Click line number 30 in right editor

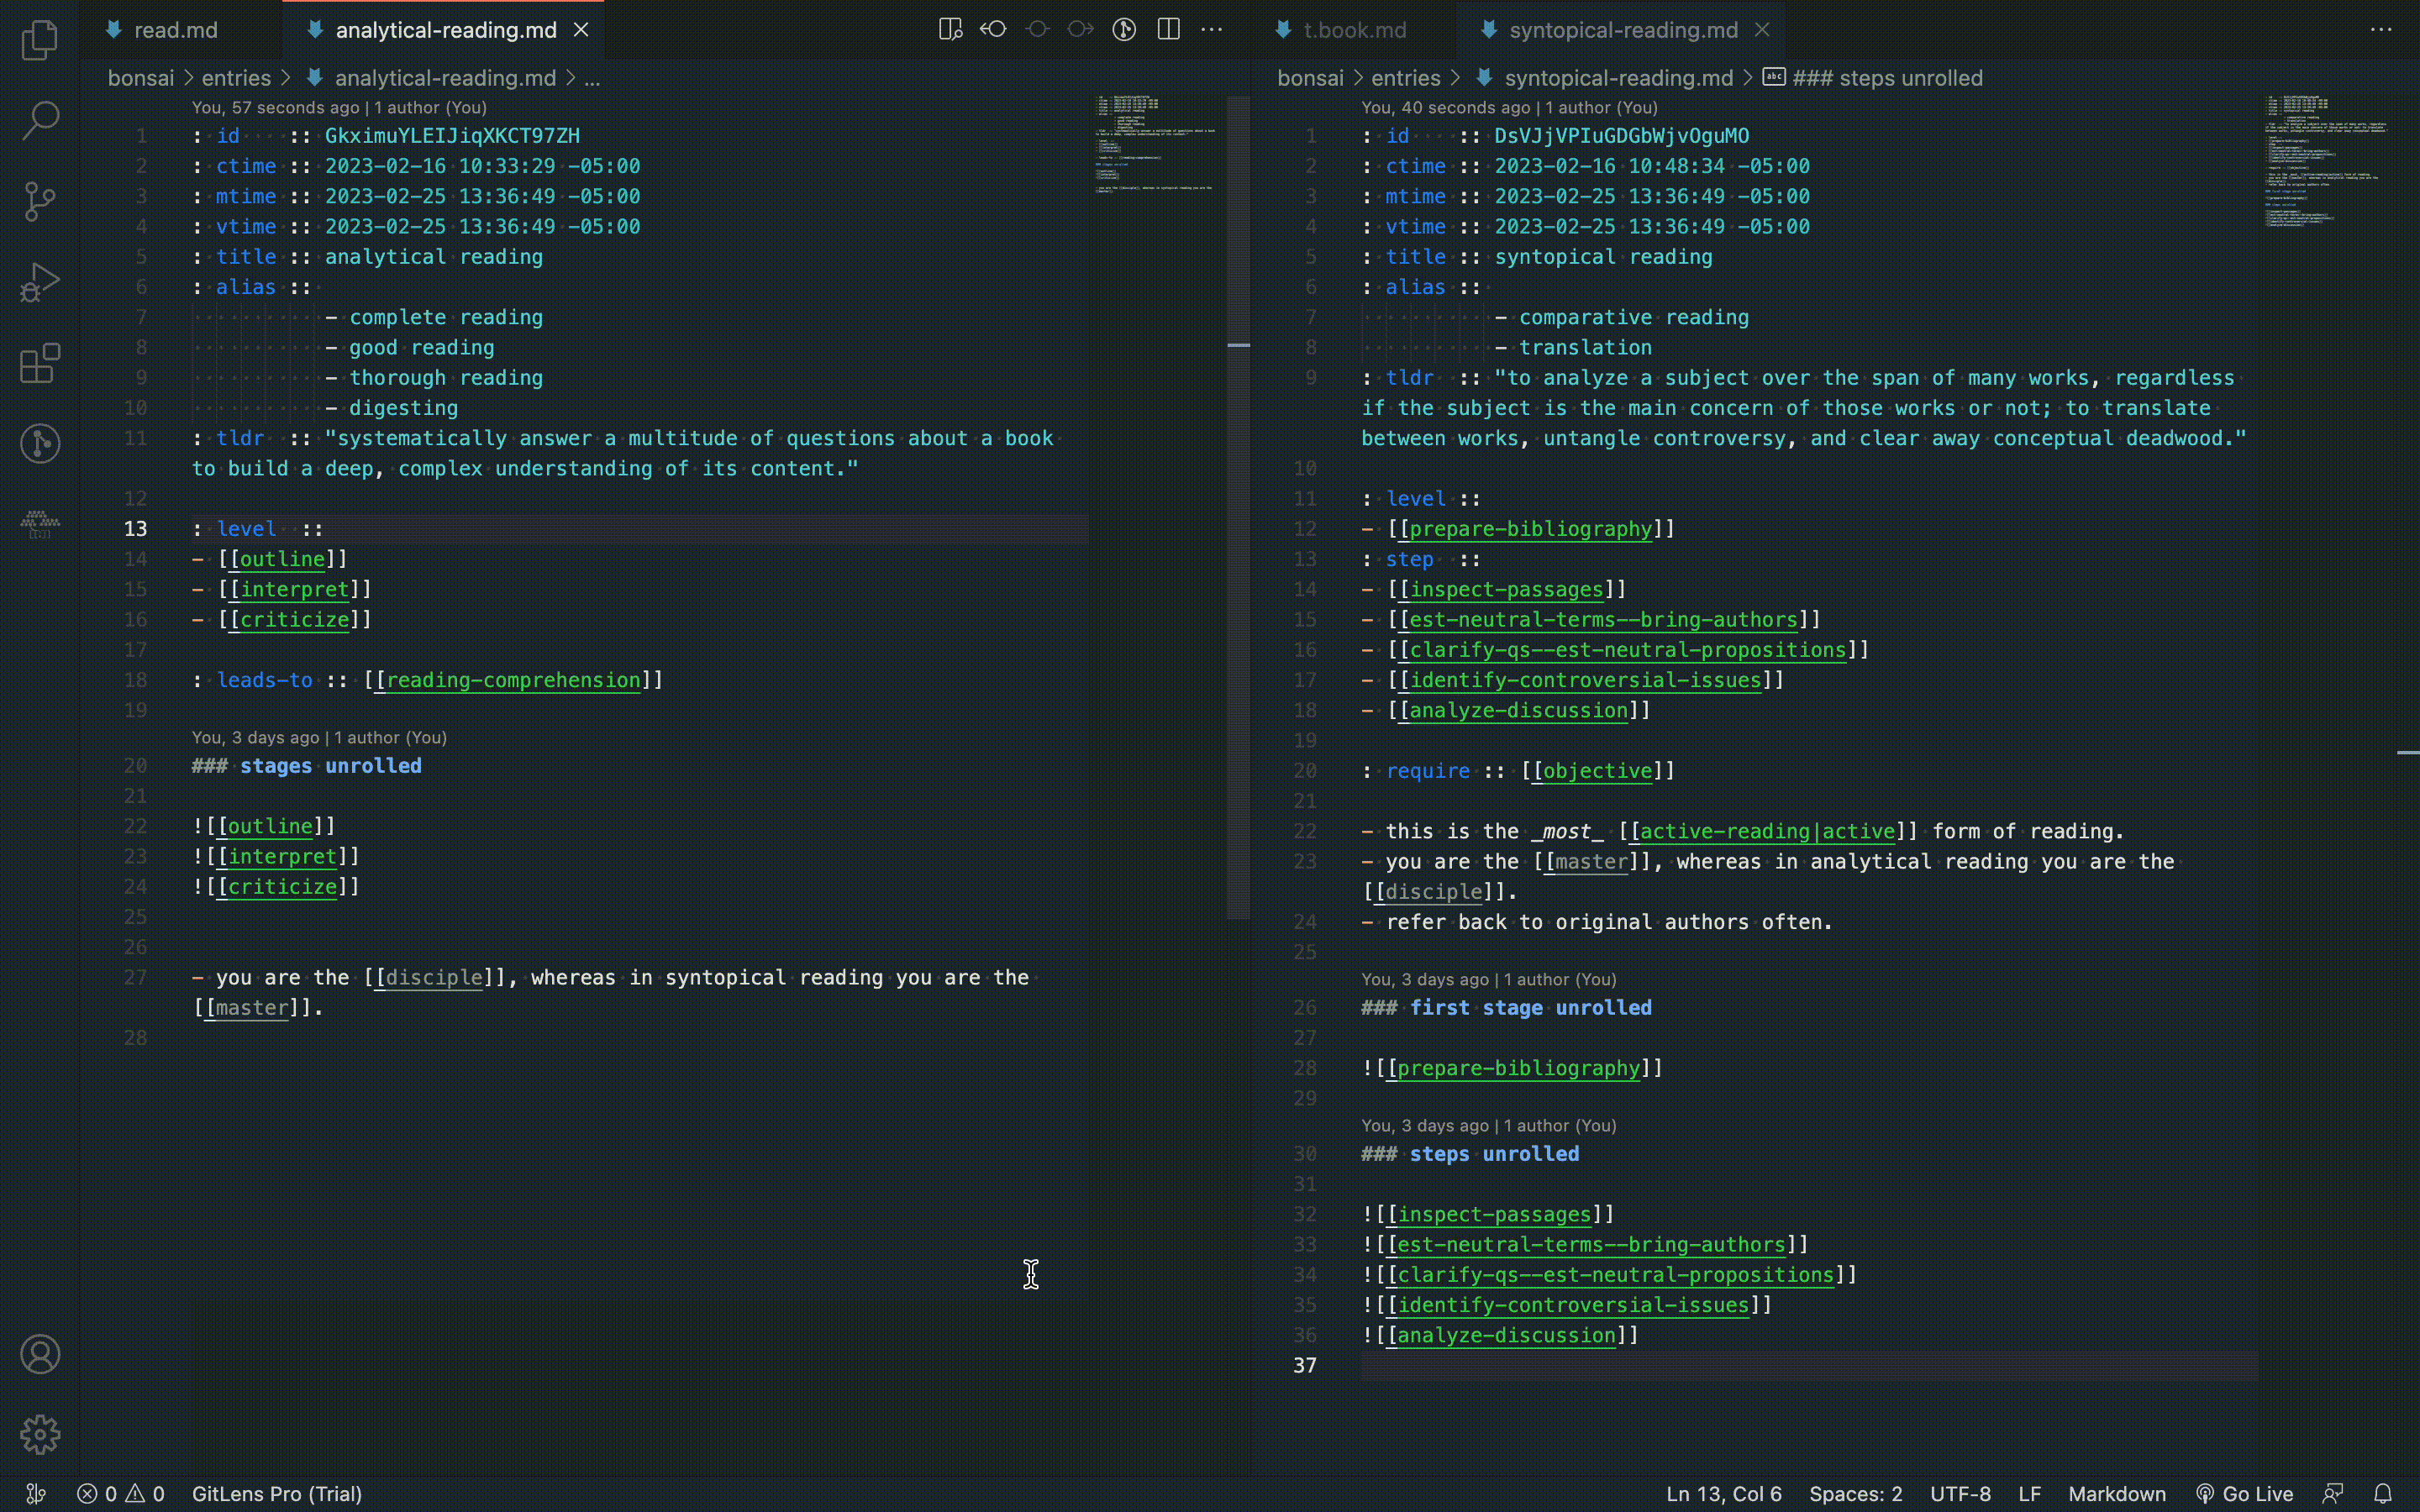tap(1305, 1154)
